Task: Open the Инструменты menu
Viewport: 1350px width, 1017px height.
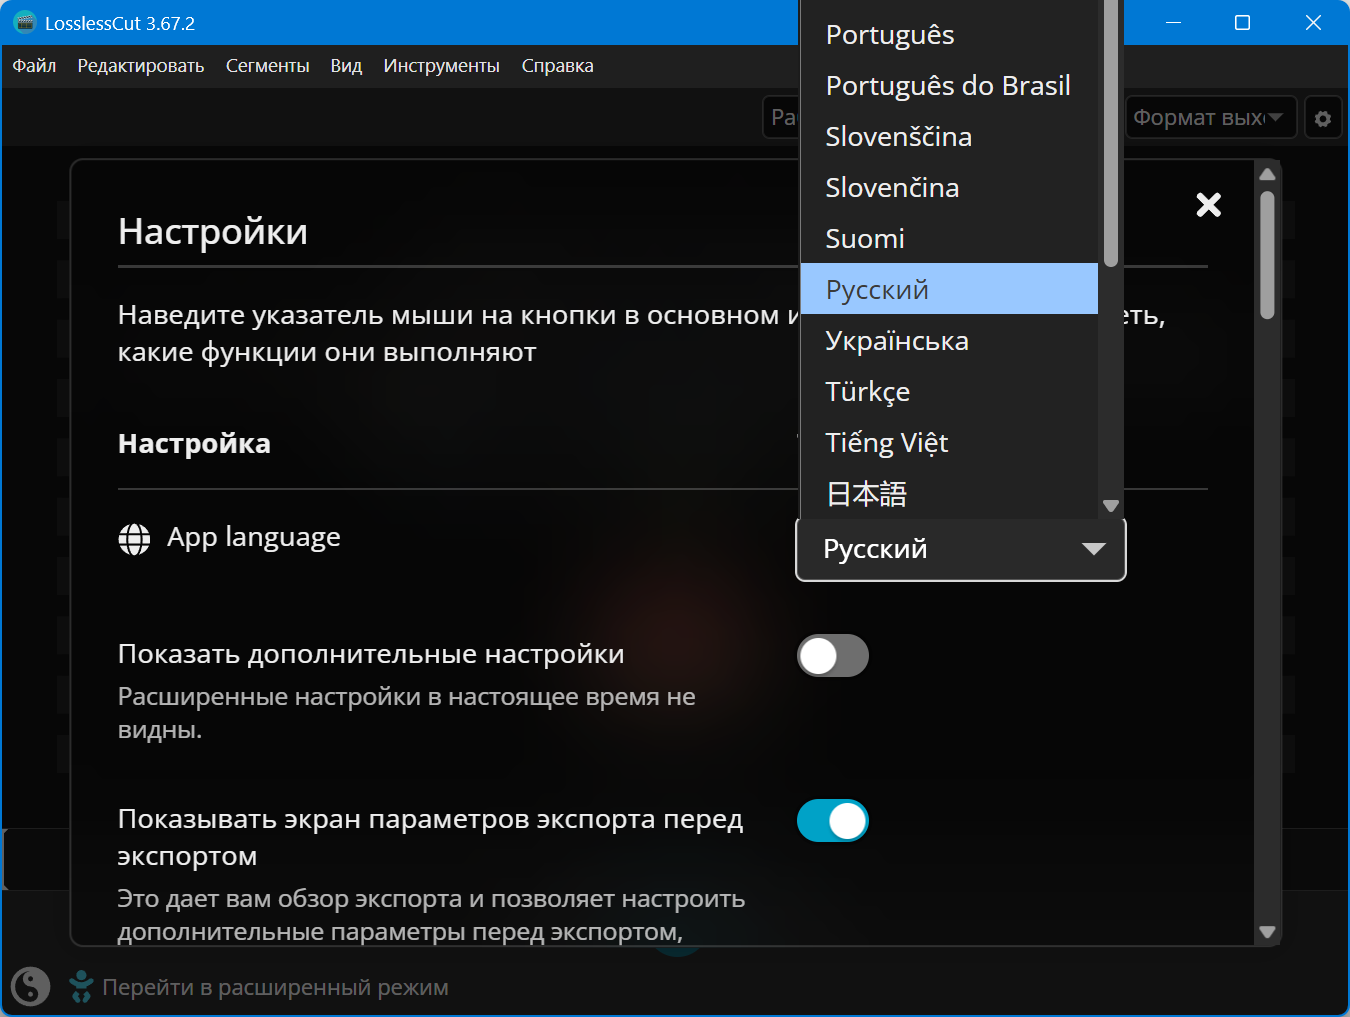Action: point(441,66)
